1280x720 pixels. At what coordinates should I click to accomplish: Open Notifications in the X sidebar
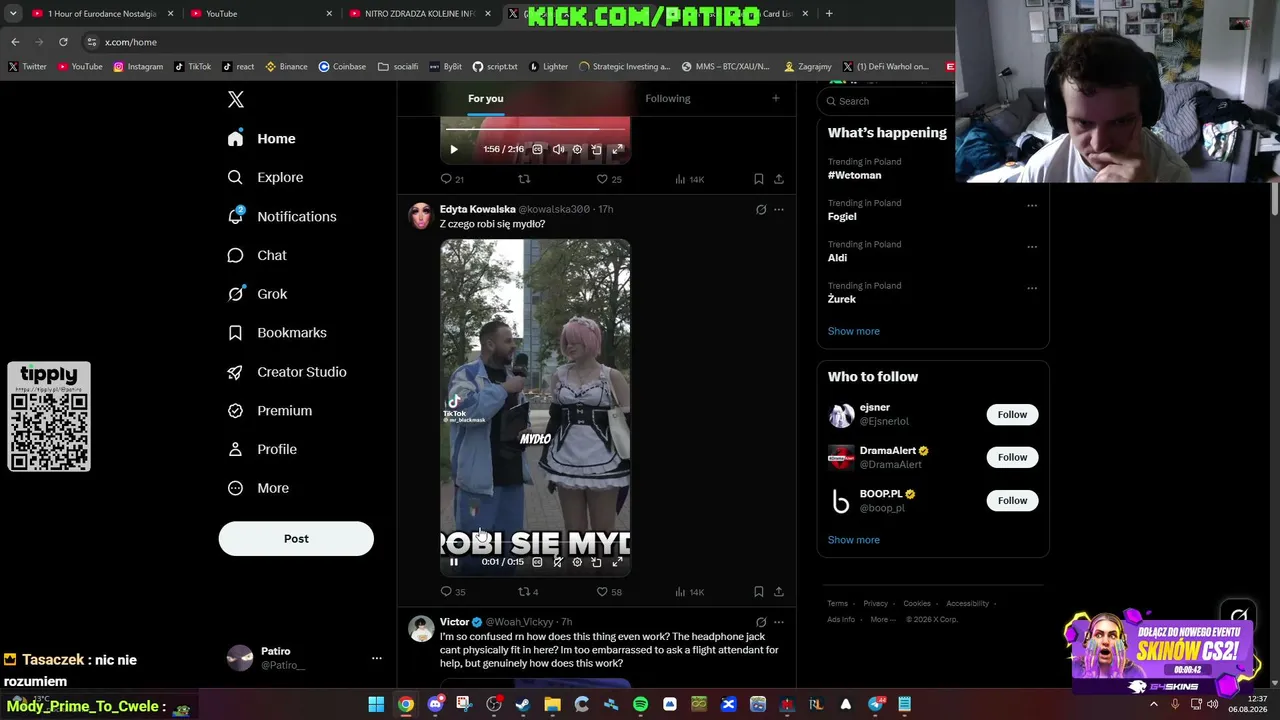(x=281, y=216)
